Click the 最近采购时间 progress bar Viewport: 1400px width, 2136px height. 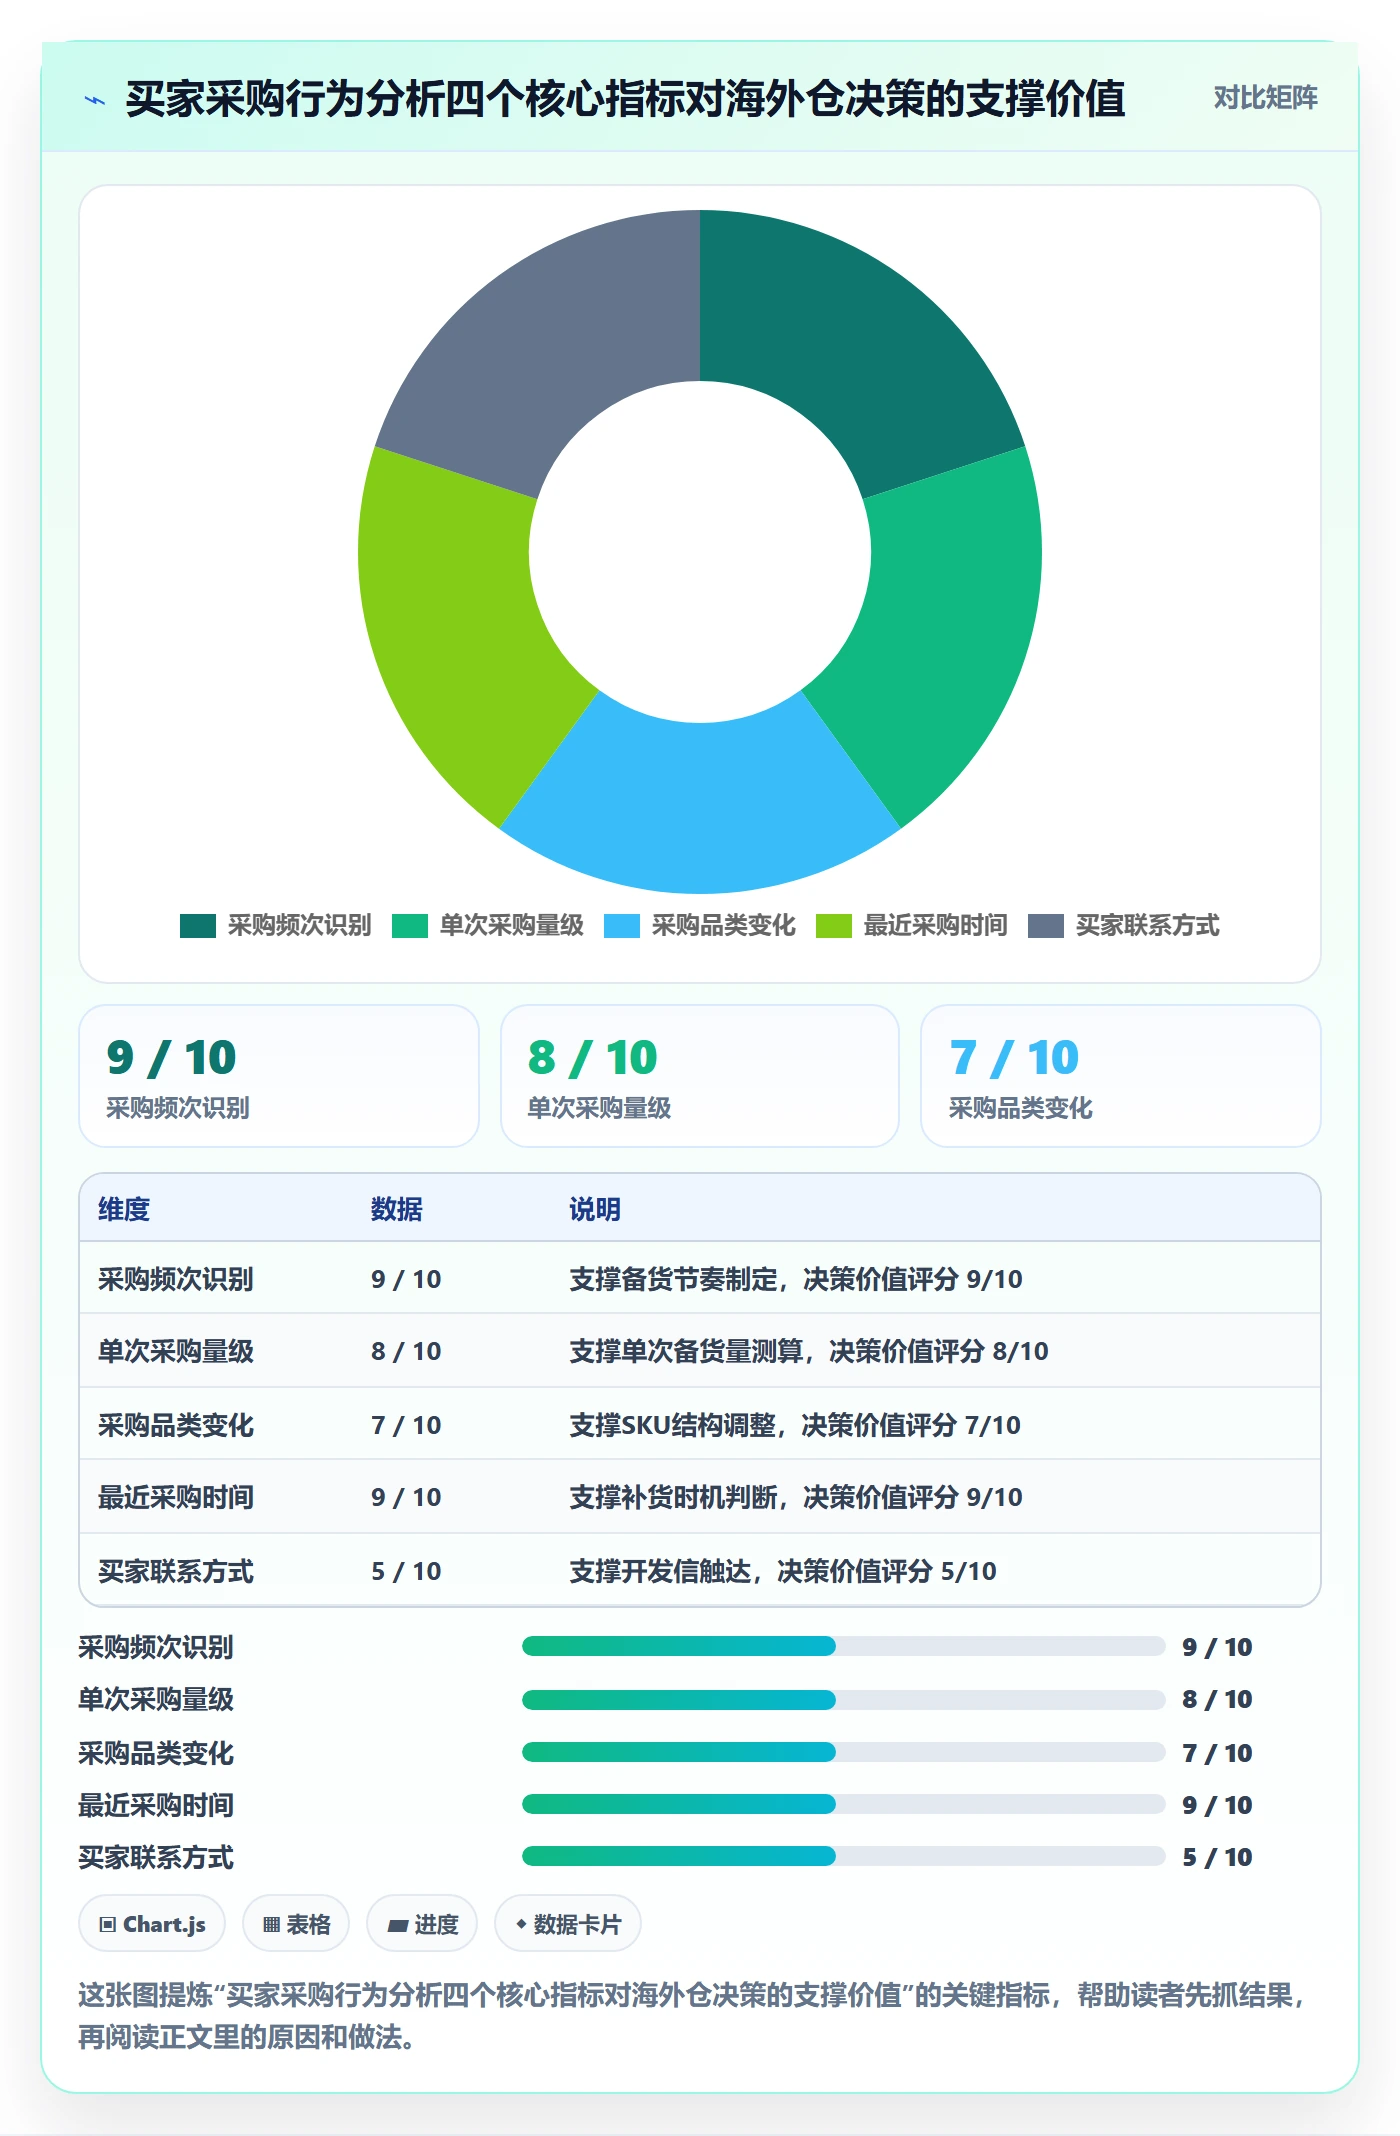[x=843, y=1804]
